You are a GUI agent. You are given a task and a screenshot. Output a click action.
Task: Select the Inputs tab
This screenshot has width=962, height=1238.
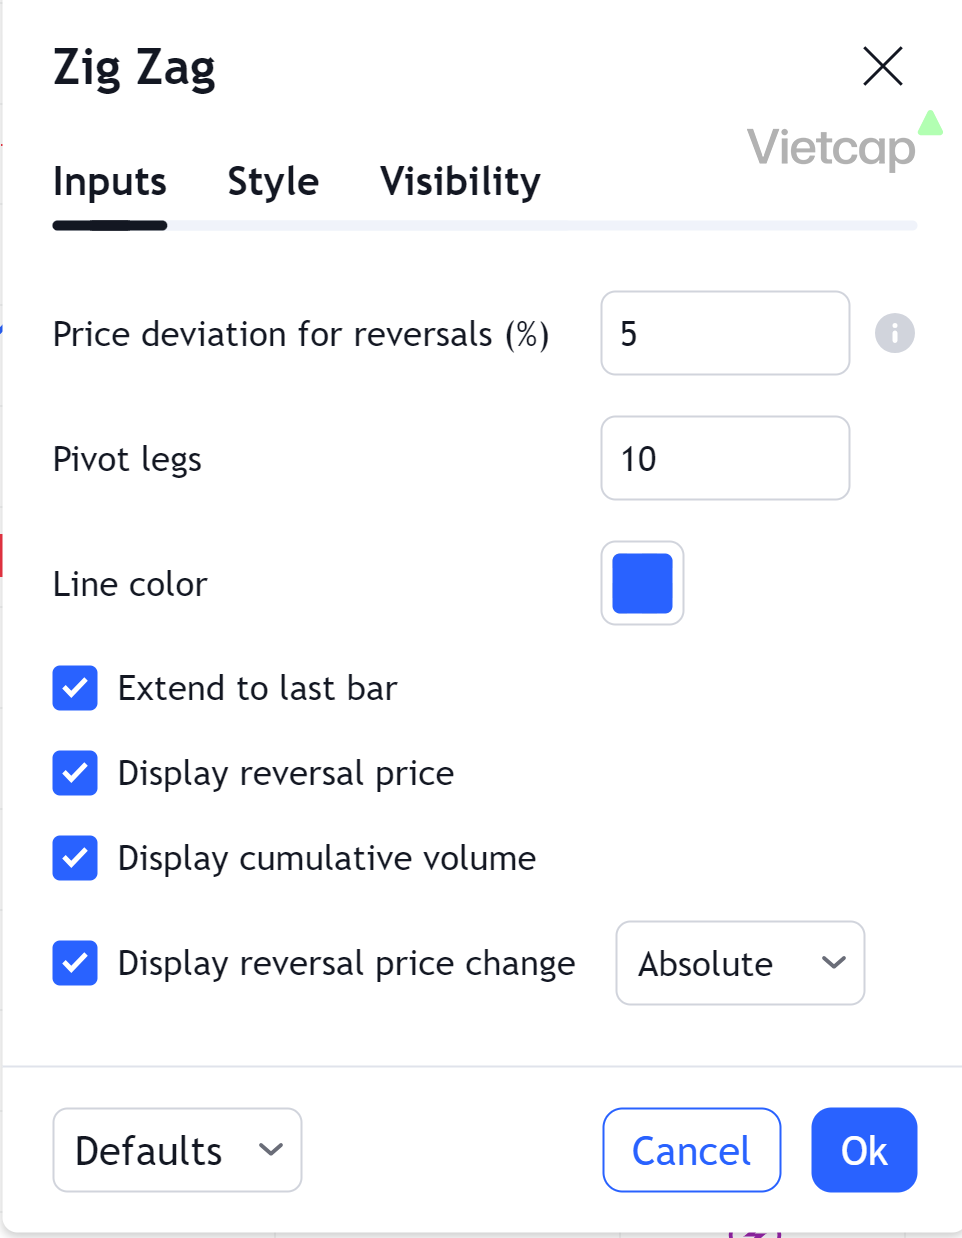[110, 181]
